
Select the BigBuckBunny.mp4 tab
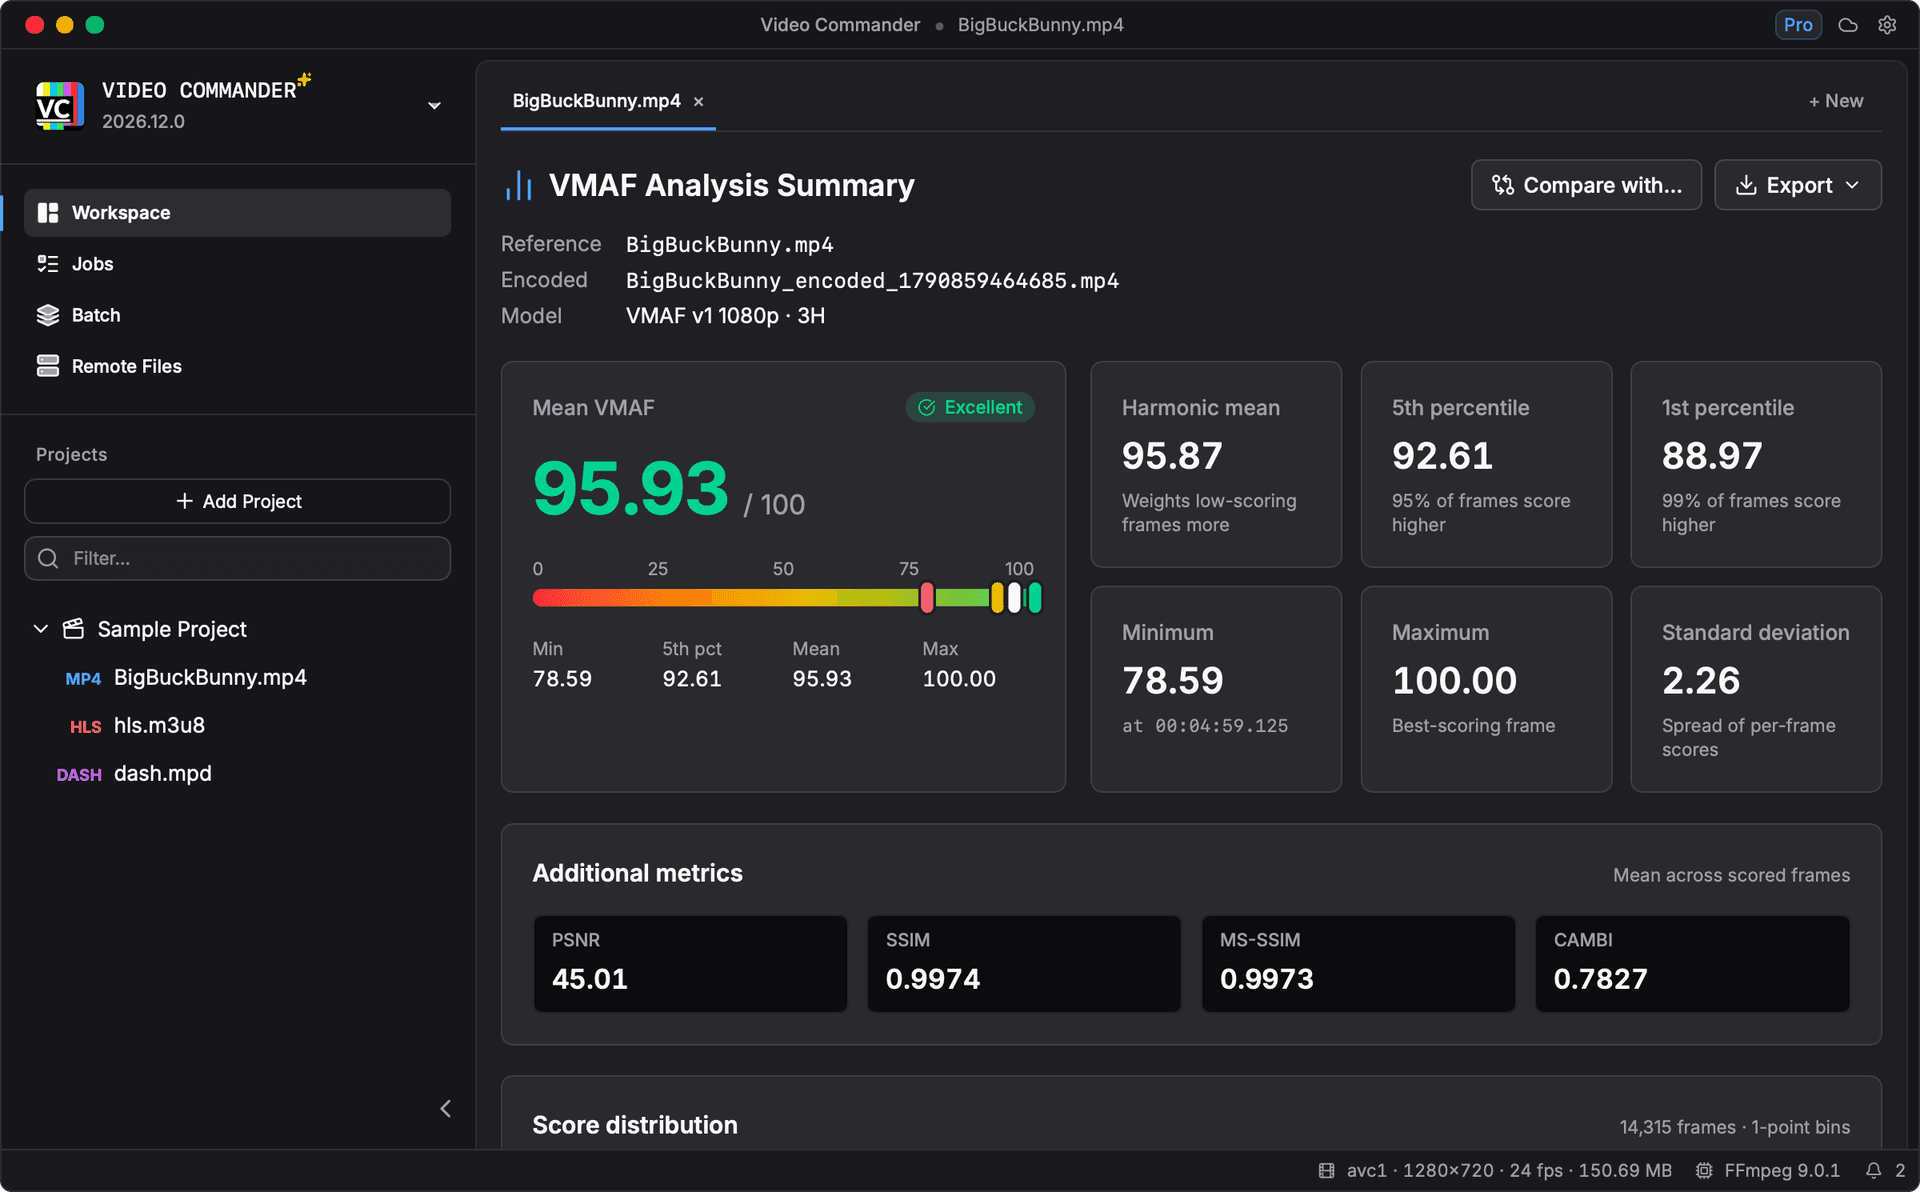coord(596,101)
